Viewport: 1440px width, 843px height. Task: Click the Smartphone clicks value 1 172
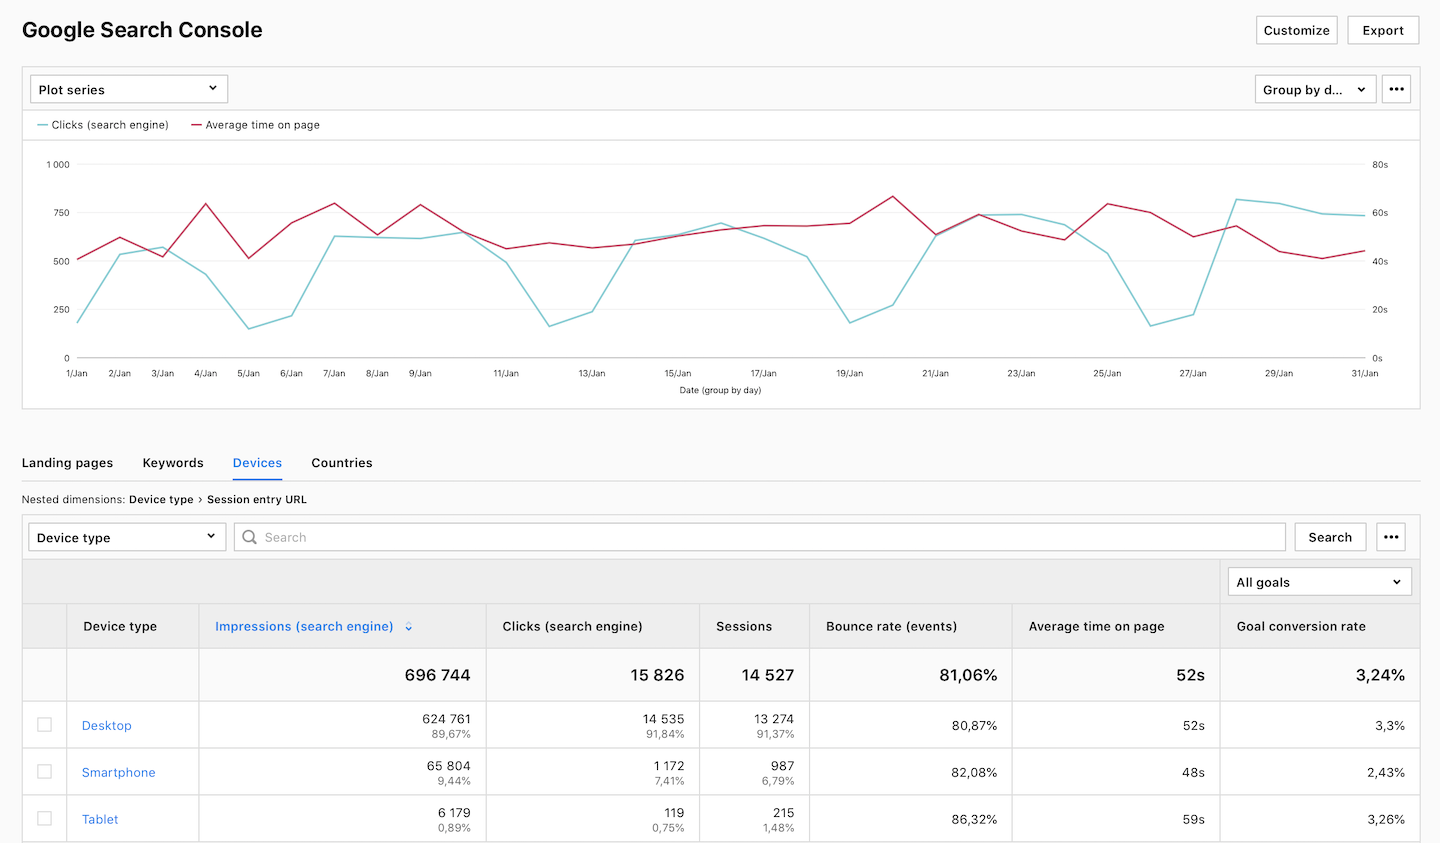point(669,766)
